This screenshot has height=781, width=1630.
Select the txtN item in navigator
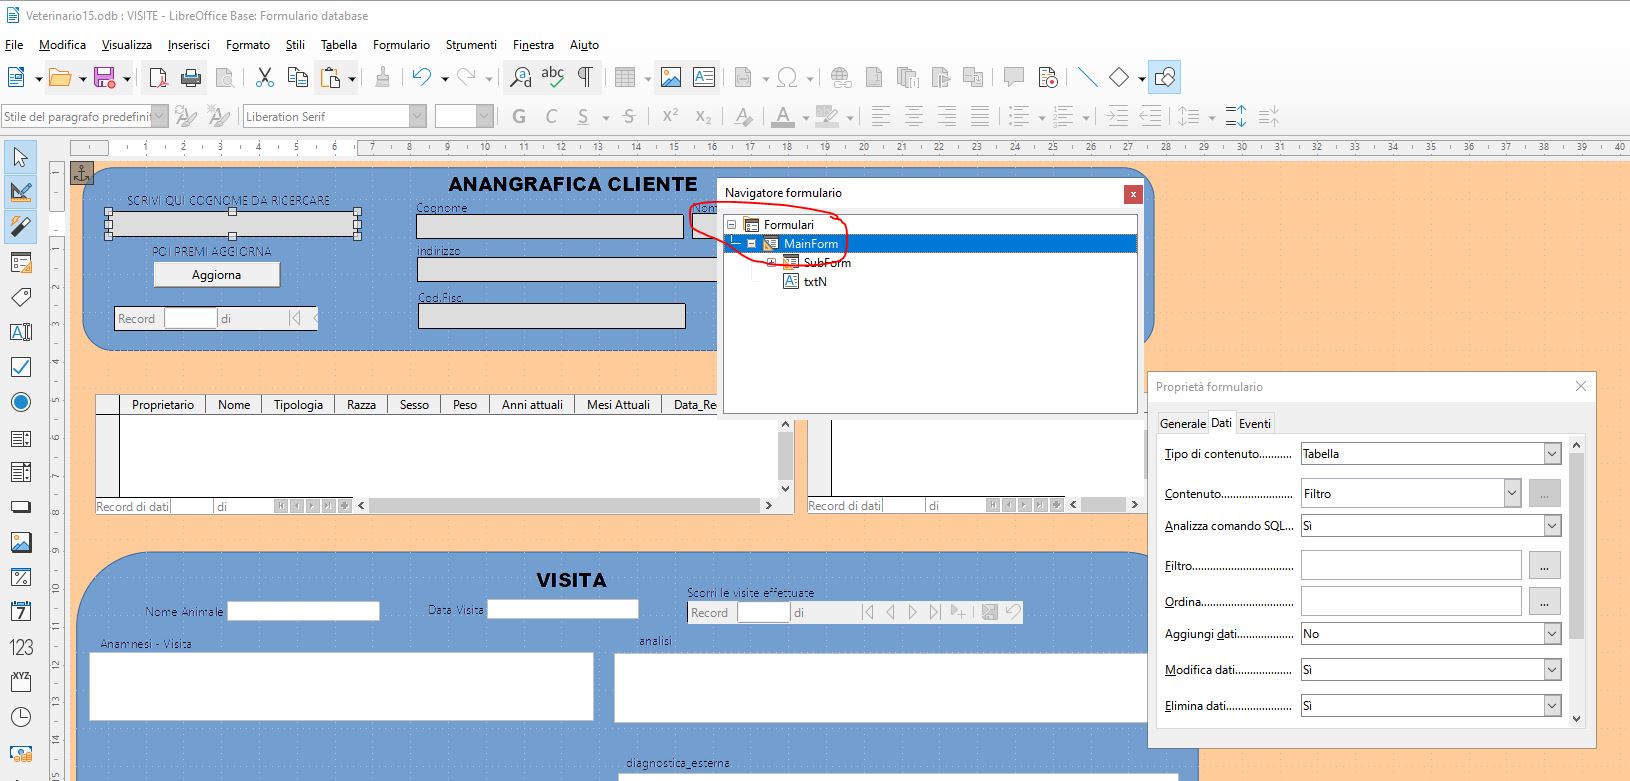tap(815, 282)
